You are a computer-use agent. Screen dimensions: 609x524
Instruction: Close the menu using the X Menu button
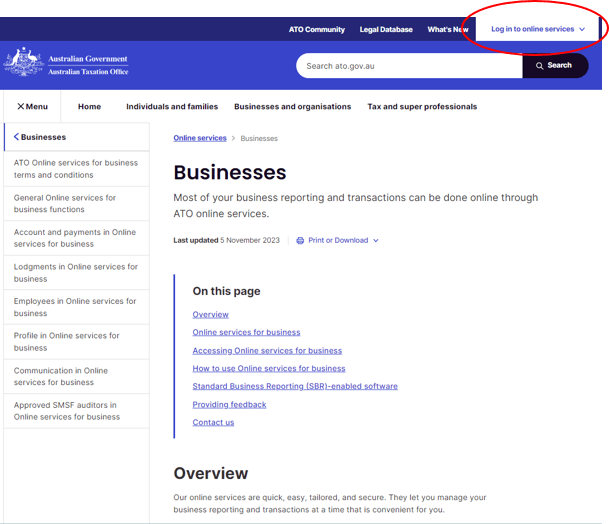point(32,107)
